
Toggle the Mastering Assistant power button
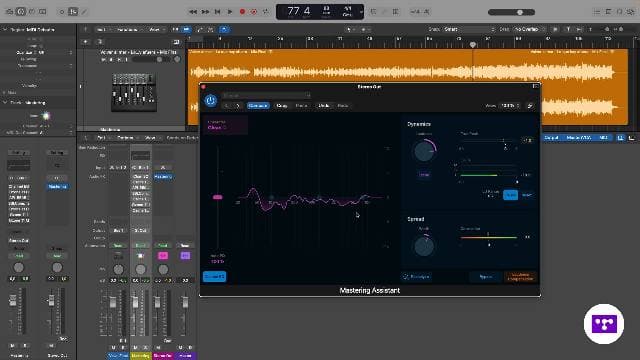coord(211,100)
